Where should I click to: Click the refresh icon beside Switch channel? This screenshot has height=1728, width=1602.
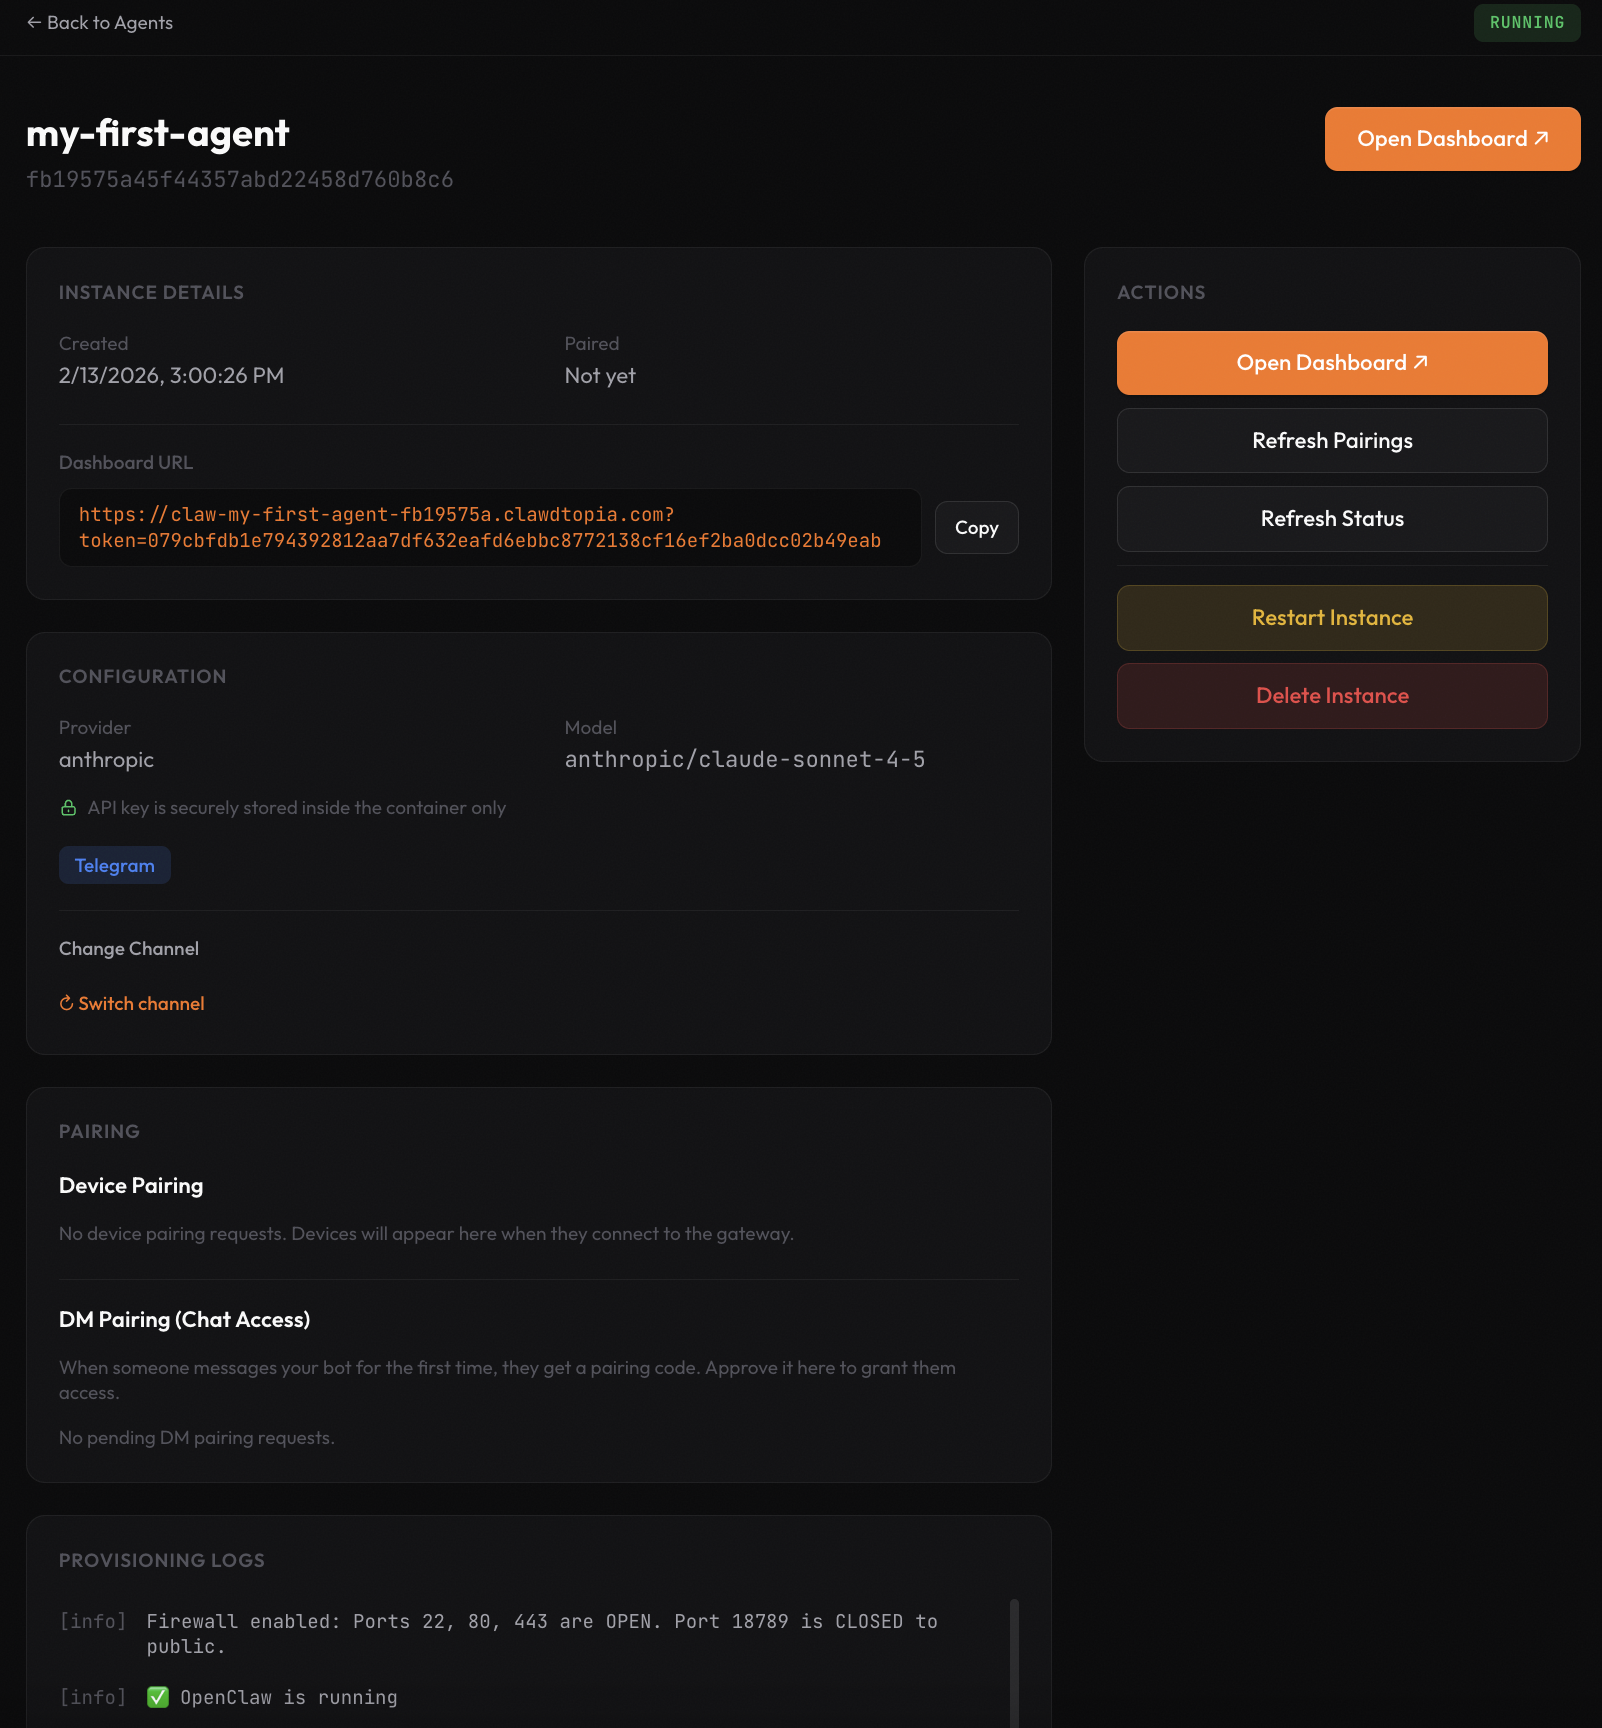[66, 1003]
